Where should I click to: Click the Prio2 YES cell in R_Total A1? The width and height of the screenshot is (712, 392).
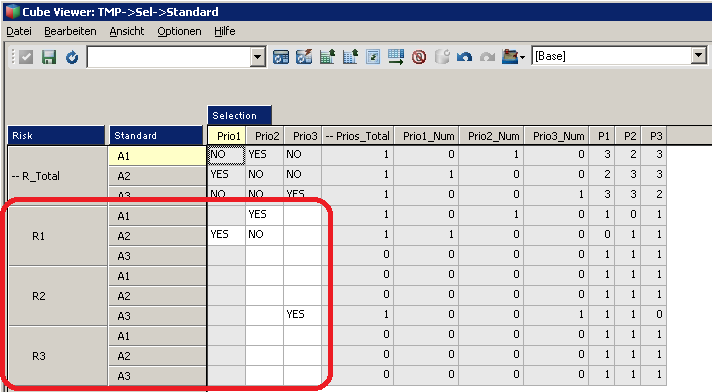pyautogui.click(x=265, y=155)
